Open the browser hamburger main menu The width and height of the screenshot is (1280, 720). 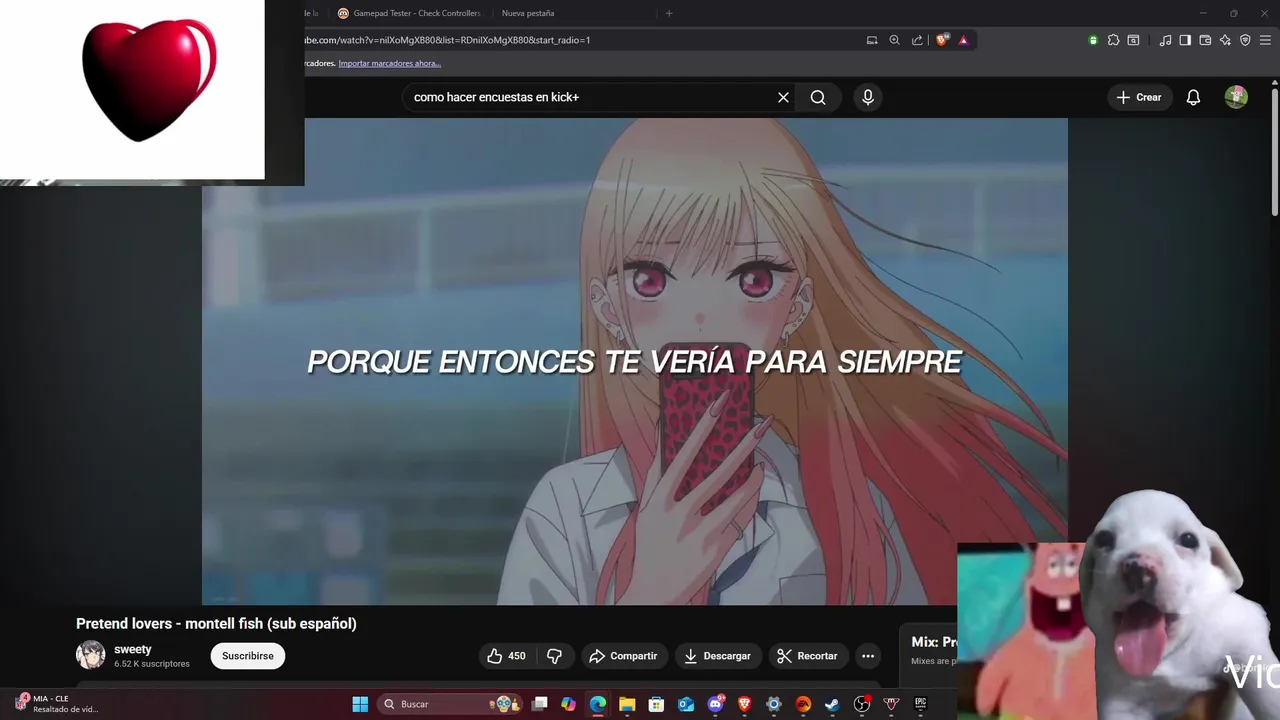point(1266,40)
